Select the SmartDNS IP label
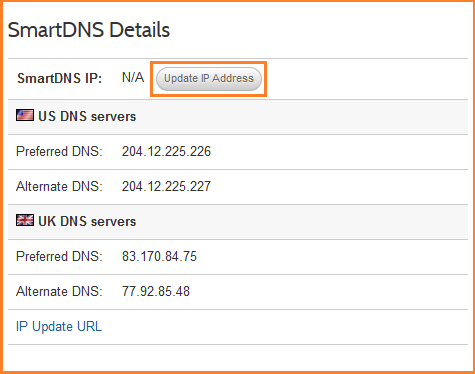The height and width of the screenshot is (374, 475). pos(59,78)
